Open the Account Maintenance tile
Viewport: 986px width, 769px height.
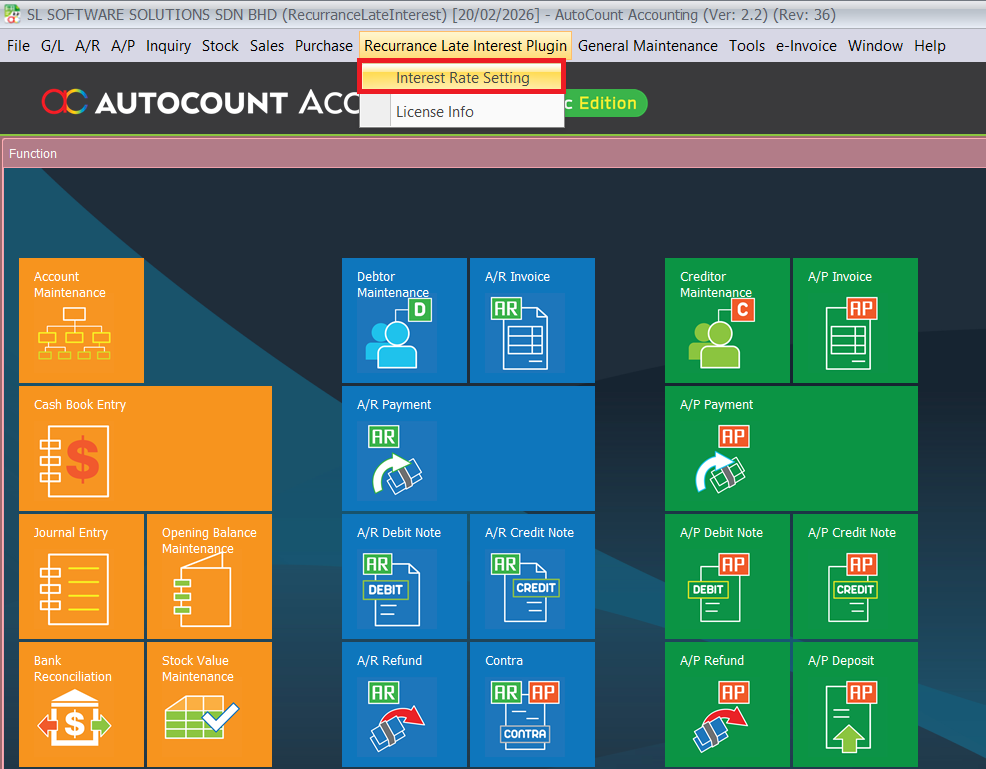pos(81,320)
